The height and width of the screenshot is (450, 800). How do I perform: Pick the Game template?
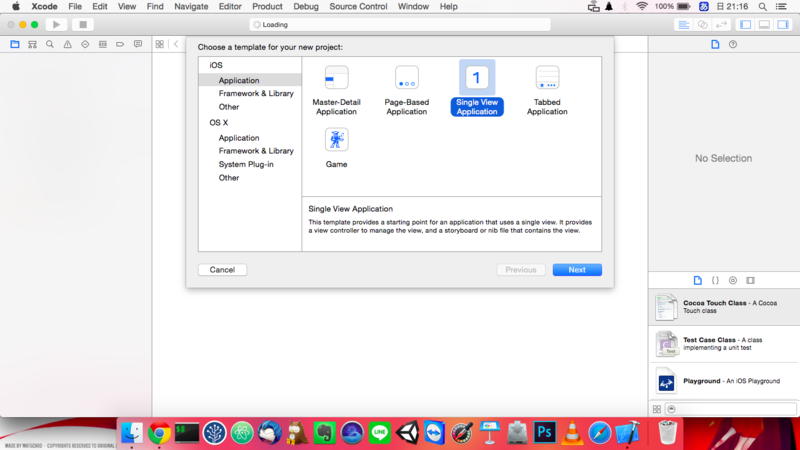point(336,148)
